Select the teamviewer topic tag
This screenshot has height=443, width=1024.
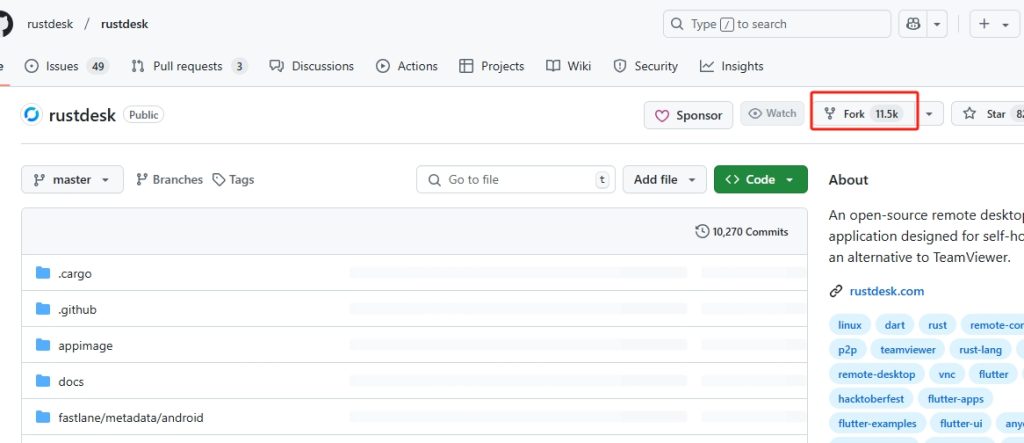click(x=908, y=350)
